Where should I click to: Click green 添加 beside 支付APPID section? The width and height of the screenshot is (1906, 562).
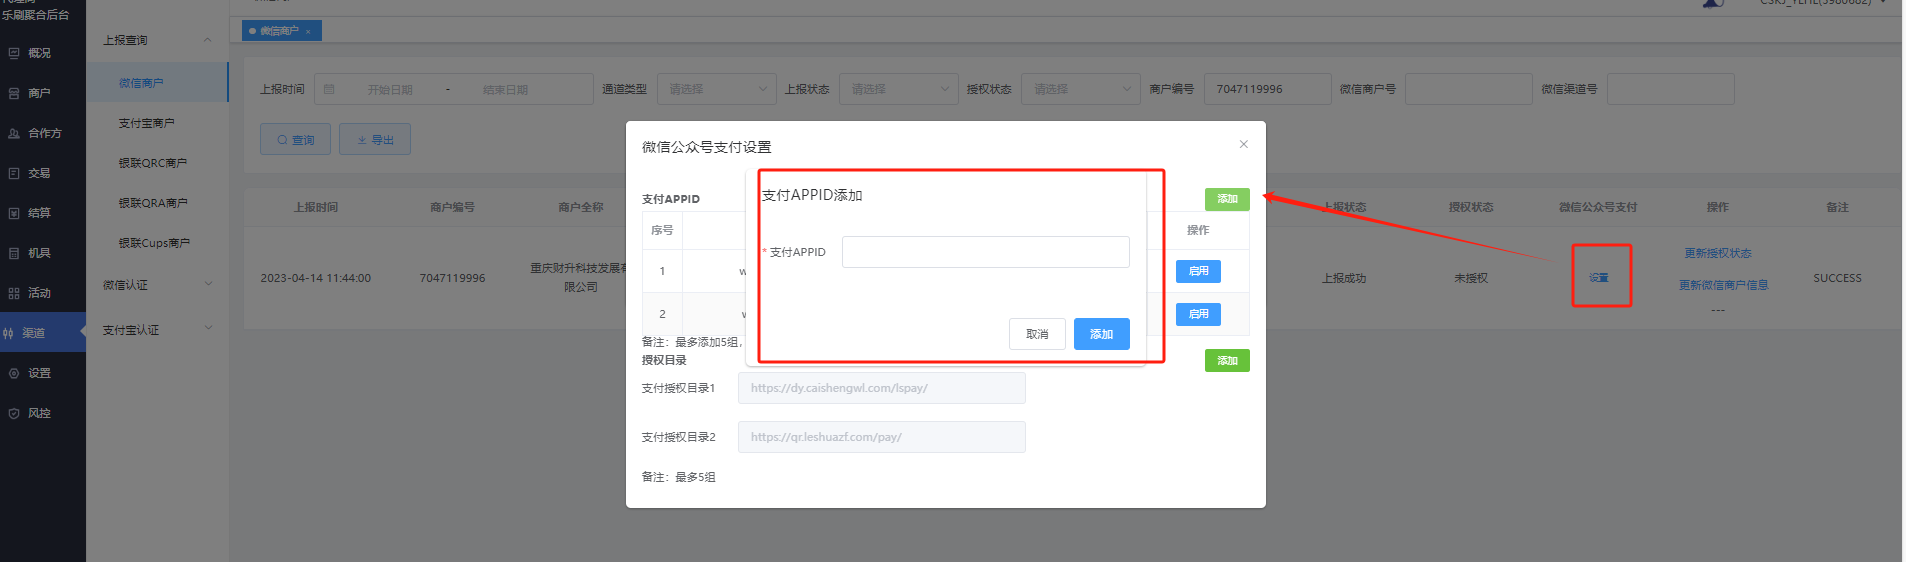click(x=1227, y=199)
